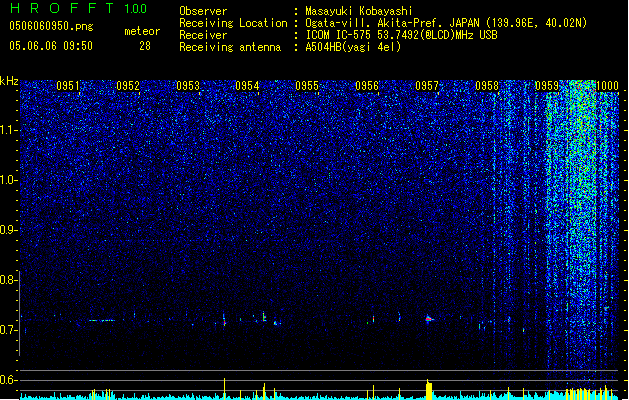Click the 1.1 kHz axis label

pyautogui.click(x=8, y=130)
